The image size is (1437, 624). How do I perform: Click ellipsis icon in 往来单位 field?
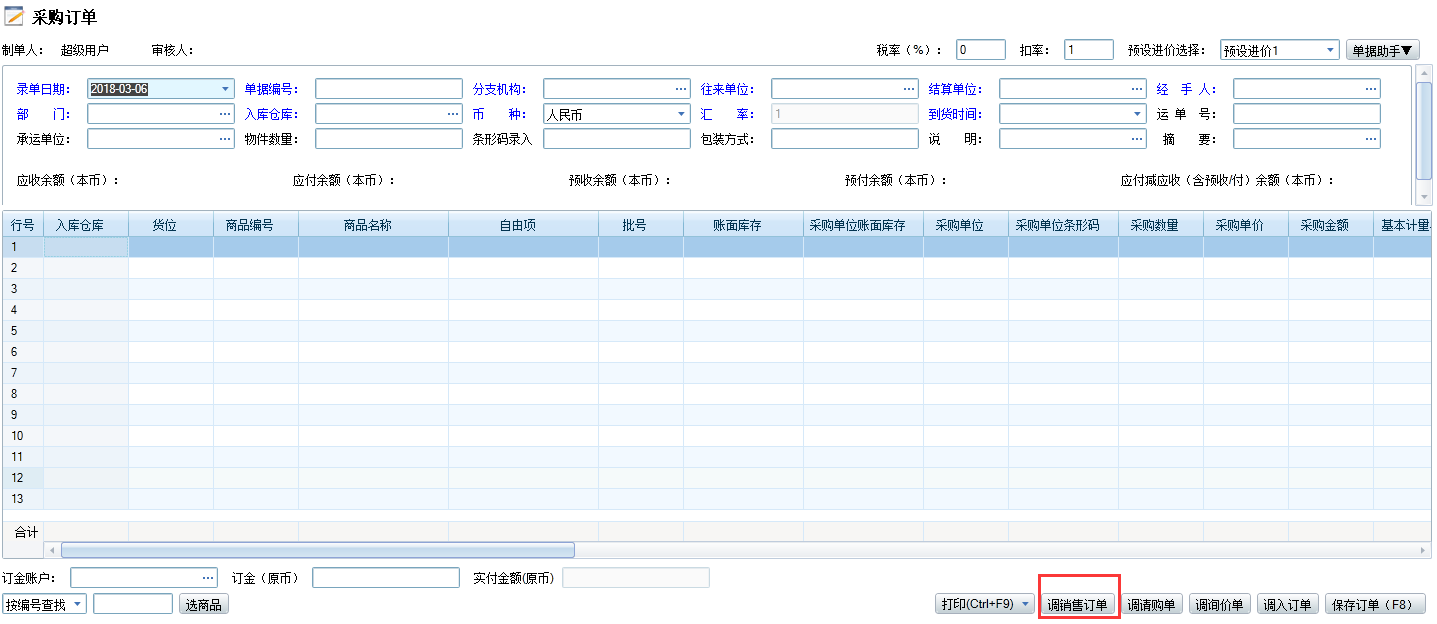pos(909,89)
